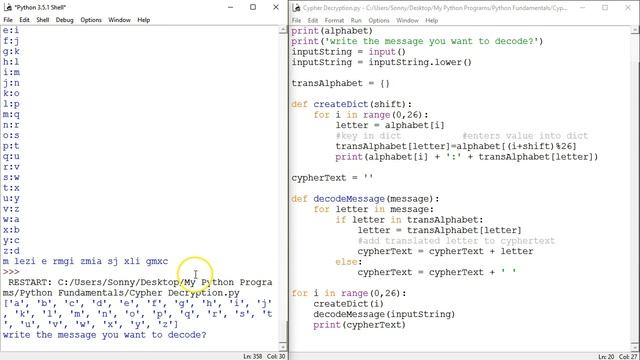Click editor scrollbar up arrow
This screenshot has width=640, height=360.
(x=635, y=31)
